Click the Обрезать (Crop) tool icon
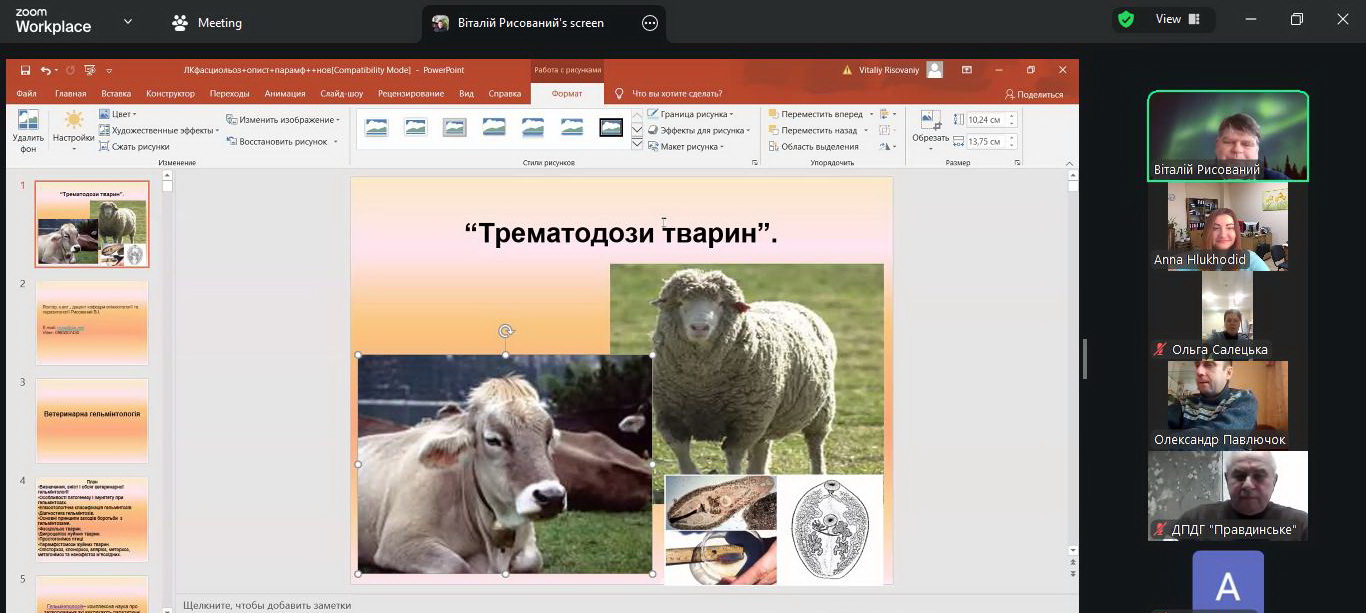Viewport: 1366px width, 613px height. tap(930, 122)
